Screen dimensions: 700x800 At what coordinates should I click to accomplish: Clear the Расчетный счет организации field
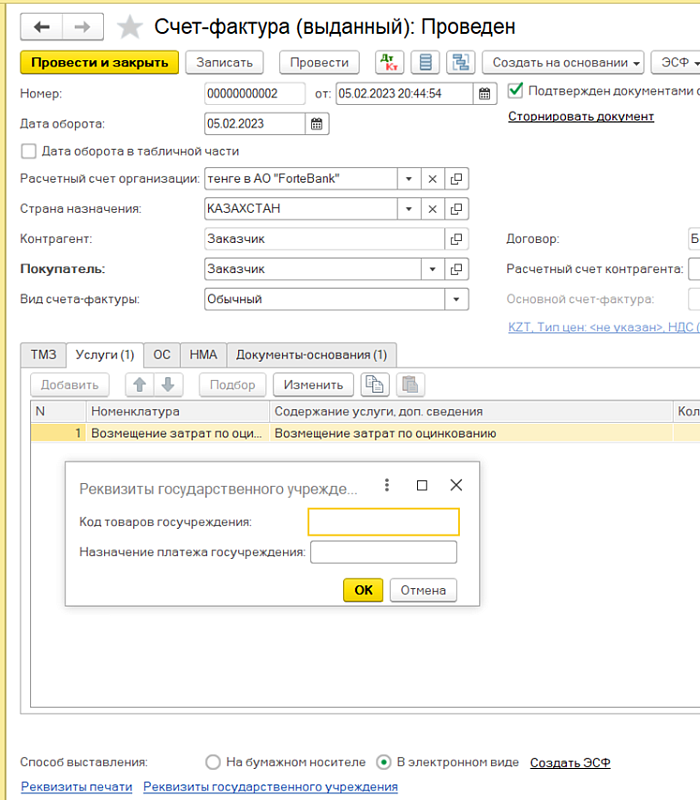tap(433, 179)
